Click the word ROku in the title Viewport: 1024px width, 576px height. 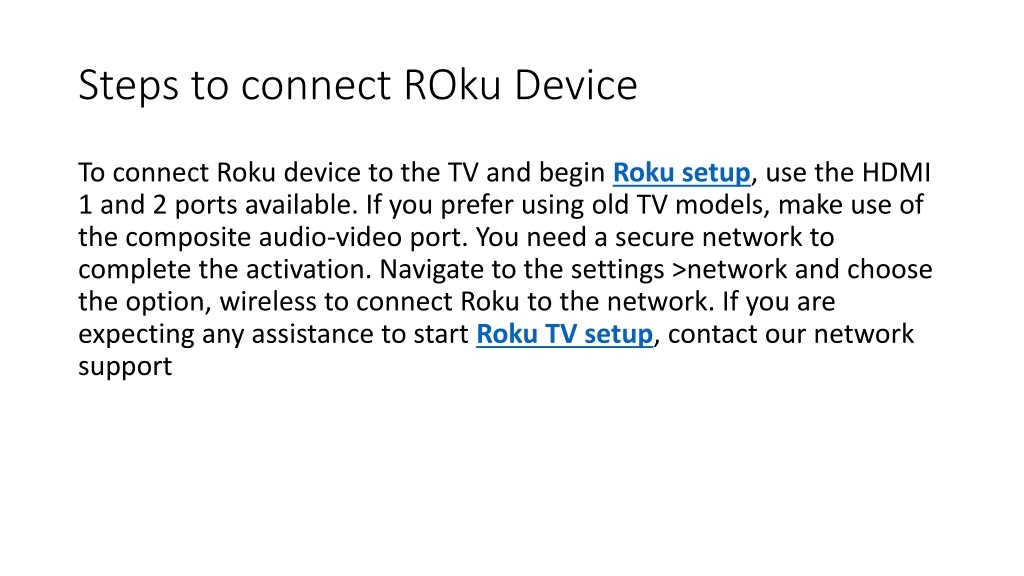tap(452, 85)
